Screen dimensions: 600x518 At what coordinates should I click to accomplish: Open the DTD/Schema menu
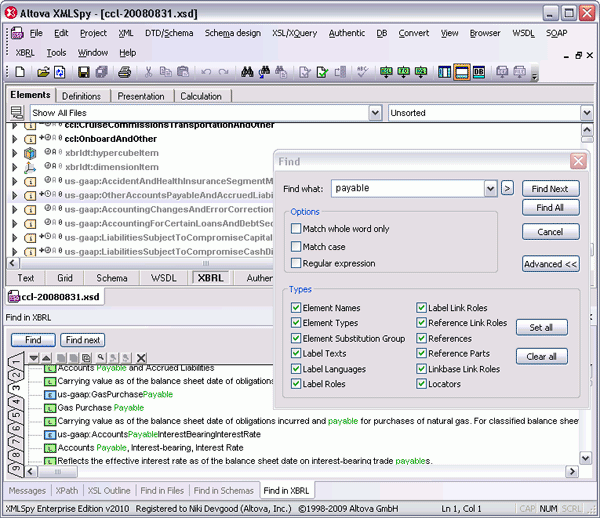point(169,33)
